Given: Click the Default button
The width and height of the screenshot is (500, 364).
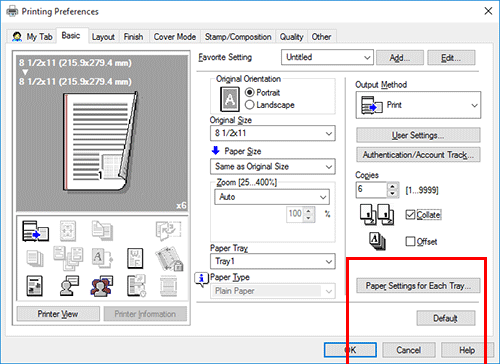Looking at the screenshot, I should click(446, 318).
